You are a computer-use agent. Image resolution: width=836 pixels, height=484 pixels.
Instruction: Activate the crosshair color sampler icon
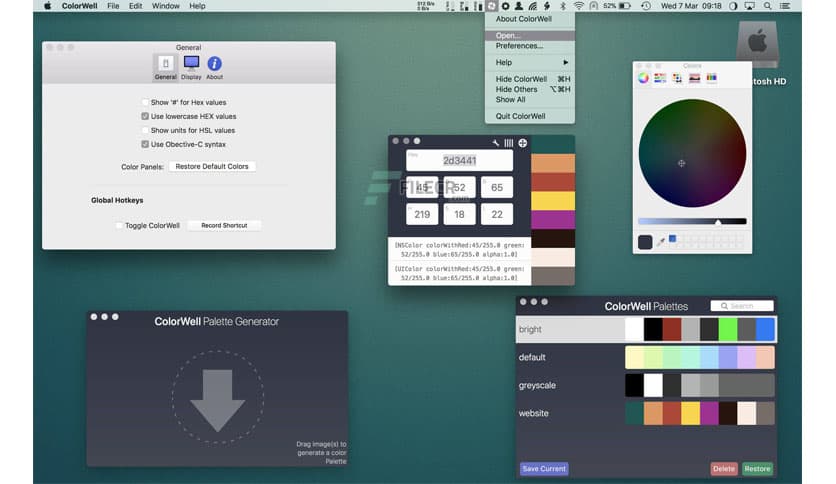point(522,143)
